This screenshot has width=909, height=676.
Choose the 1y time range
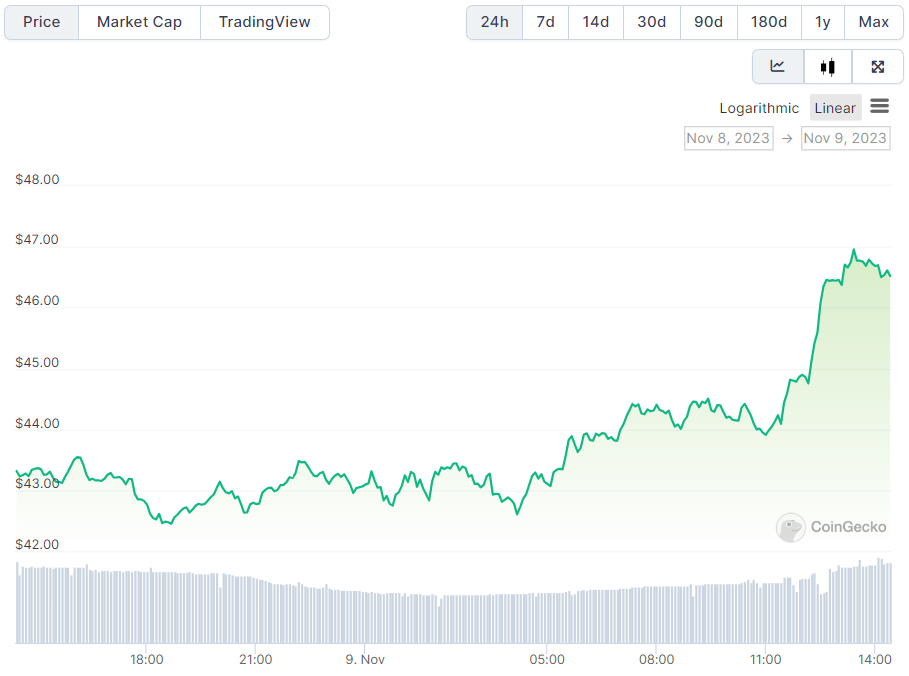pos(822,22)
